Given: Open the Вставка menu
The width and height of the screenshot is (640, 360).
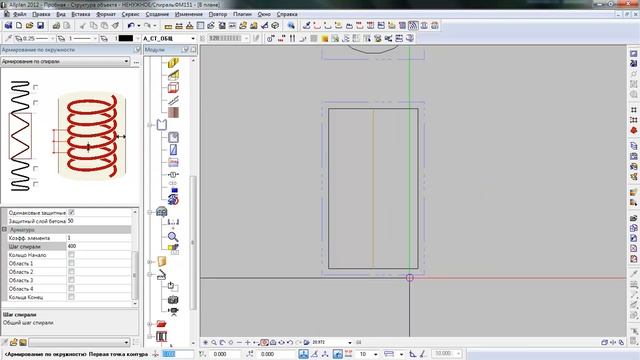Looking at the screenshot, I should 81,14.
